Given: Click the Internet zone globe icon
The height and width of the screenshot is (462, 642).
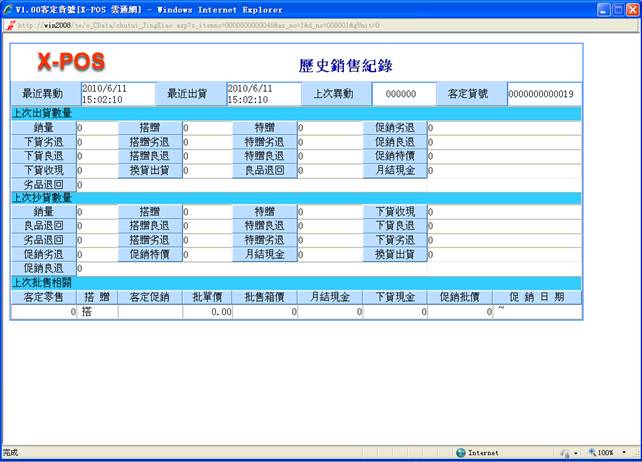Looking at the screenshot, I should [461, 453].
